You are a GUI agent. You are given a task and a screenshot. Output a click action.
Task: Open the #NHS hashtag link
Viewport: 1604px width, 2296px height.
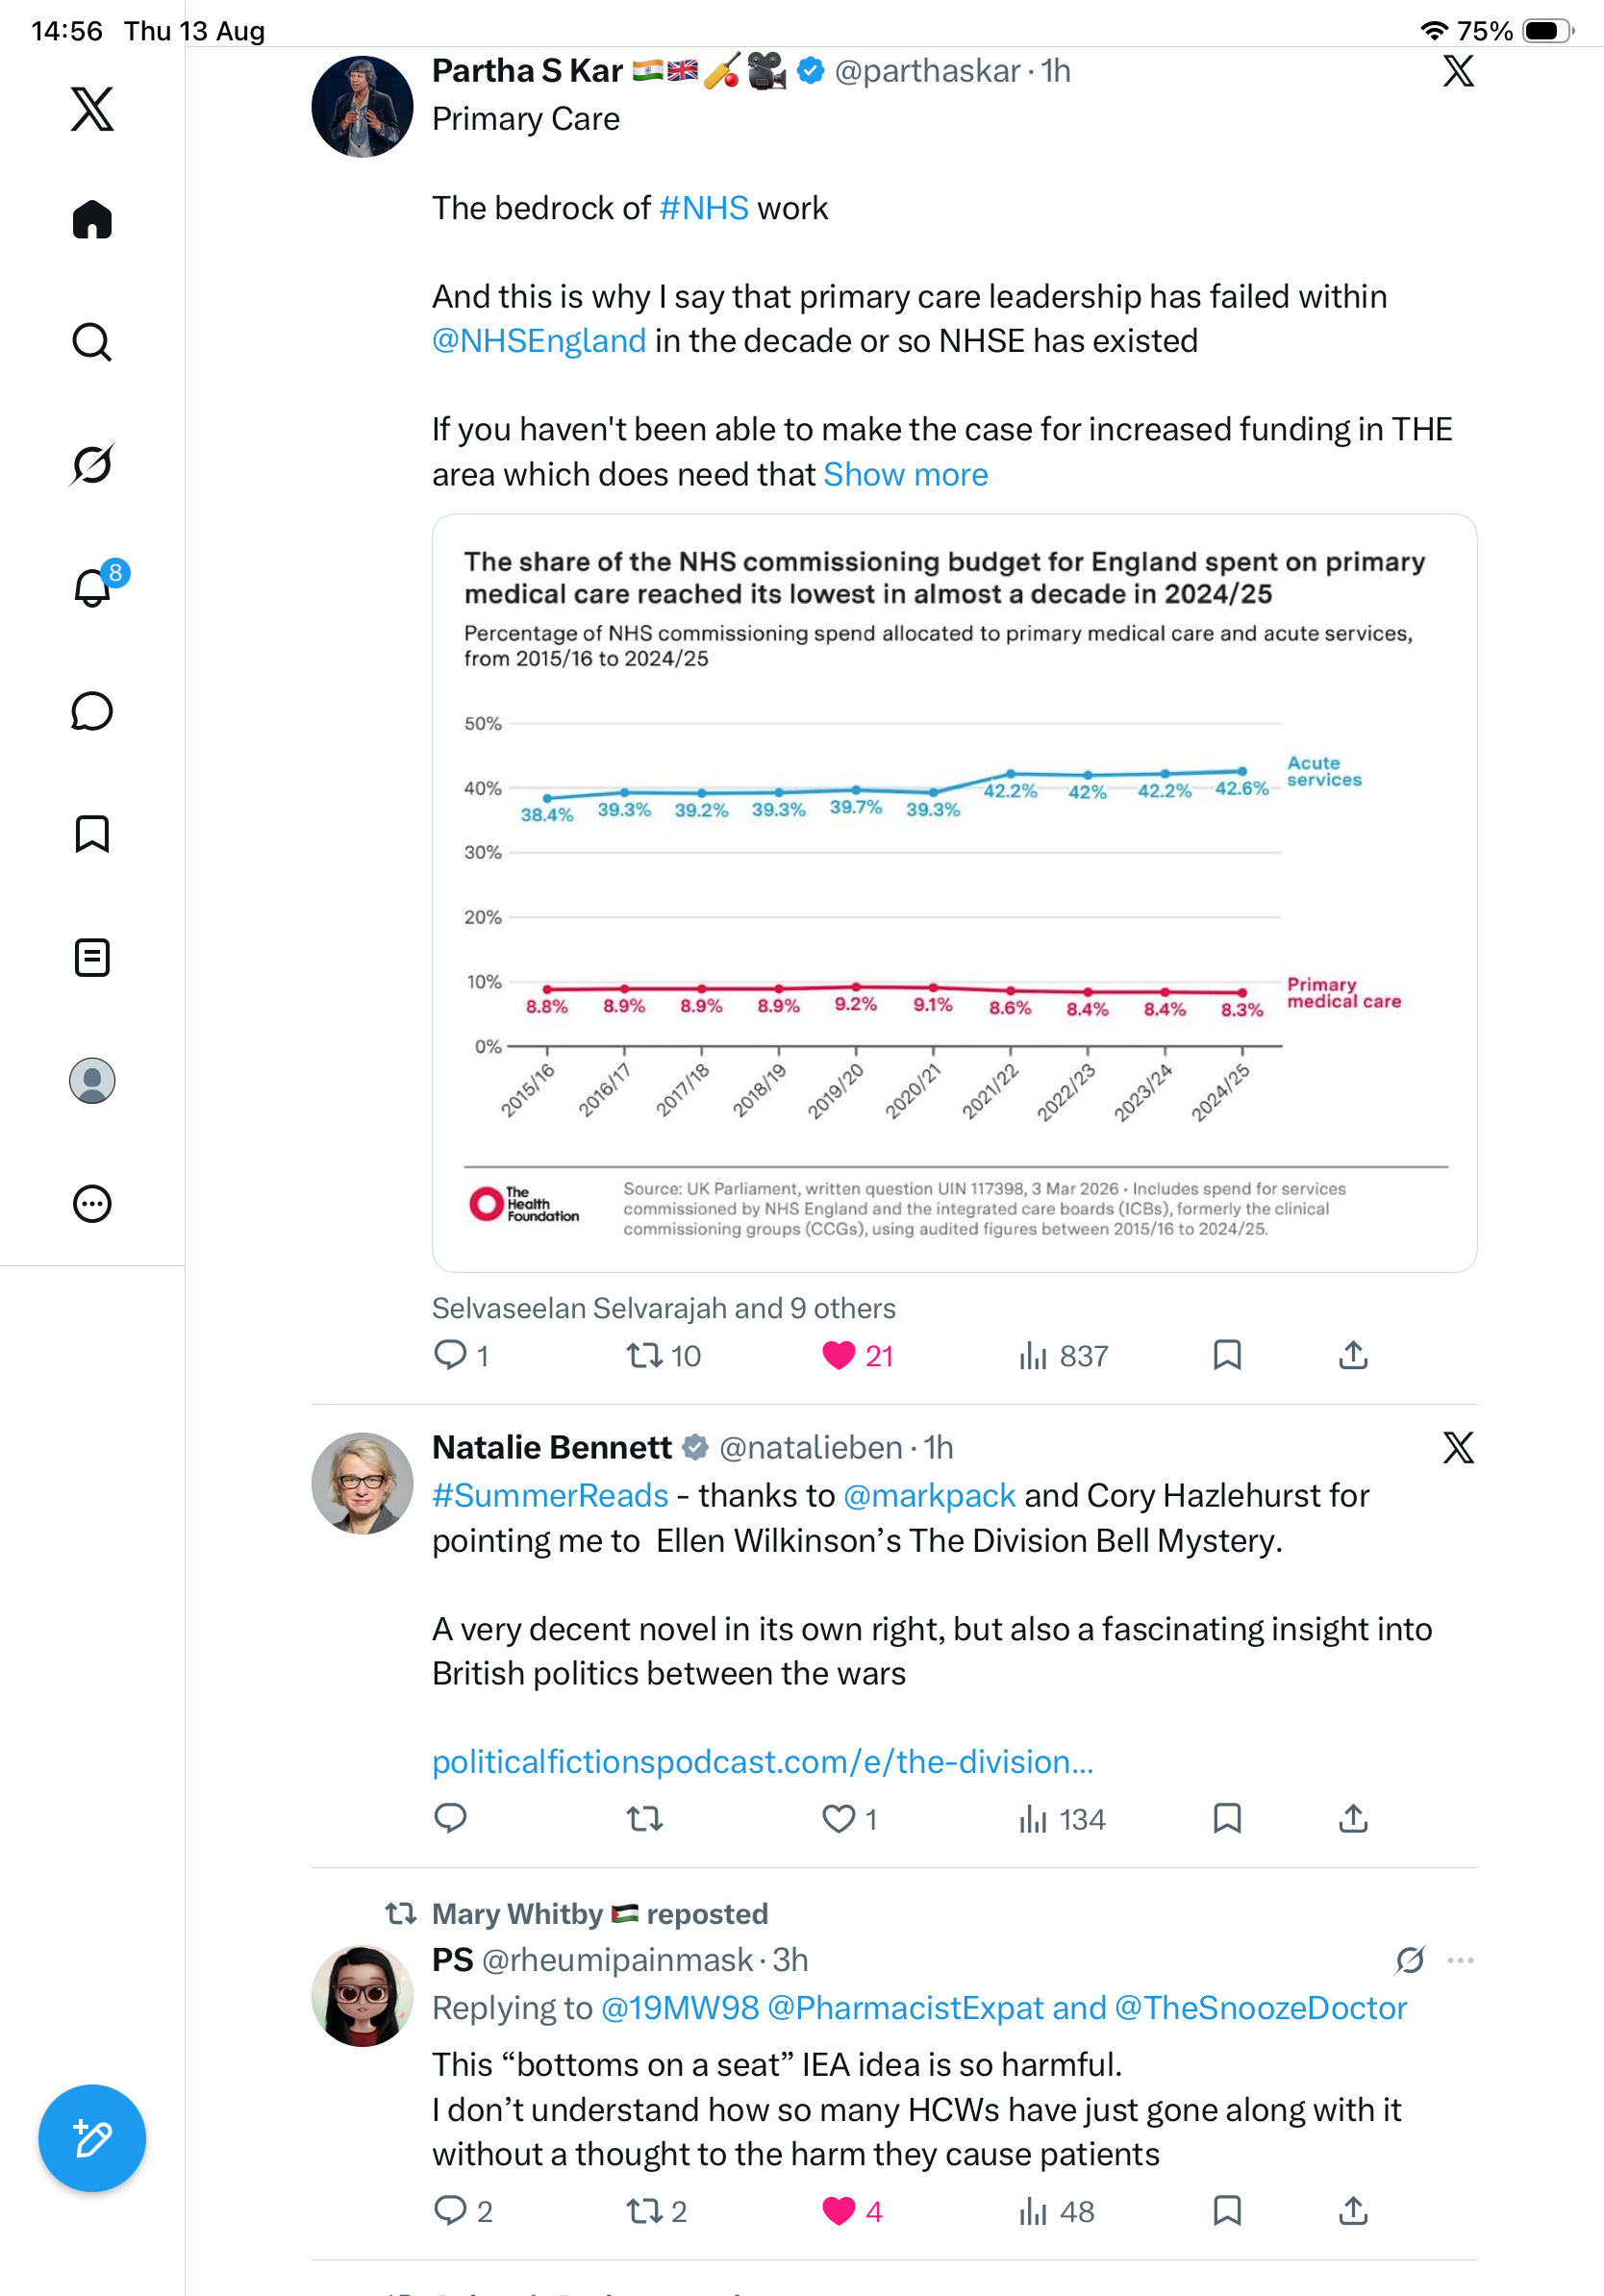coord(703,208)
